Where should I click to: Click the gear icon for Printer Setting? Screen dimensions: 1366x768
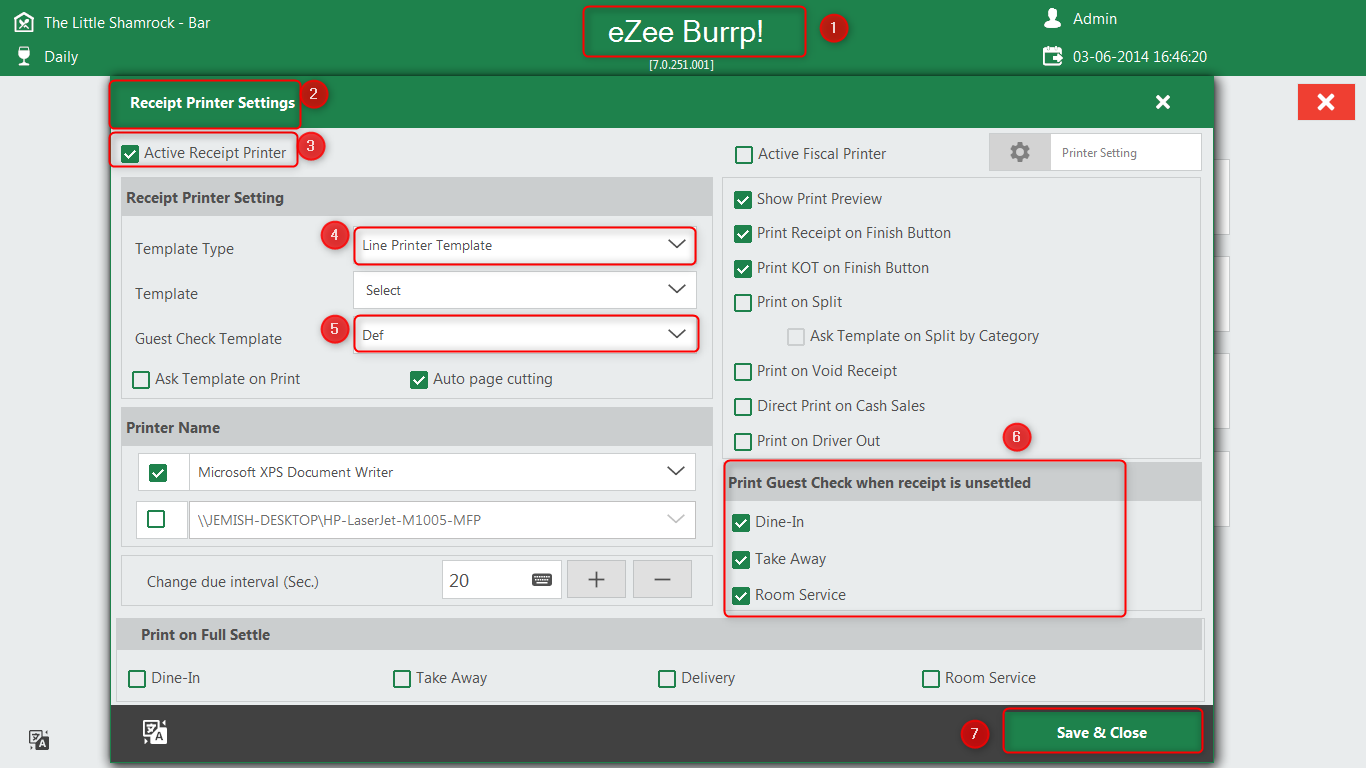(1019, 152)
